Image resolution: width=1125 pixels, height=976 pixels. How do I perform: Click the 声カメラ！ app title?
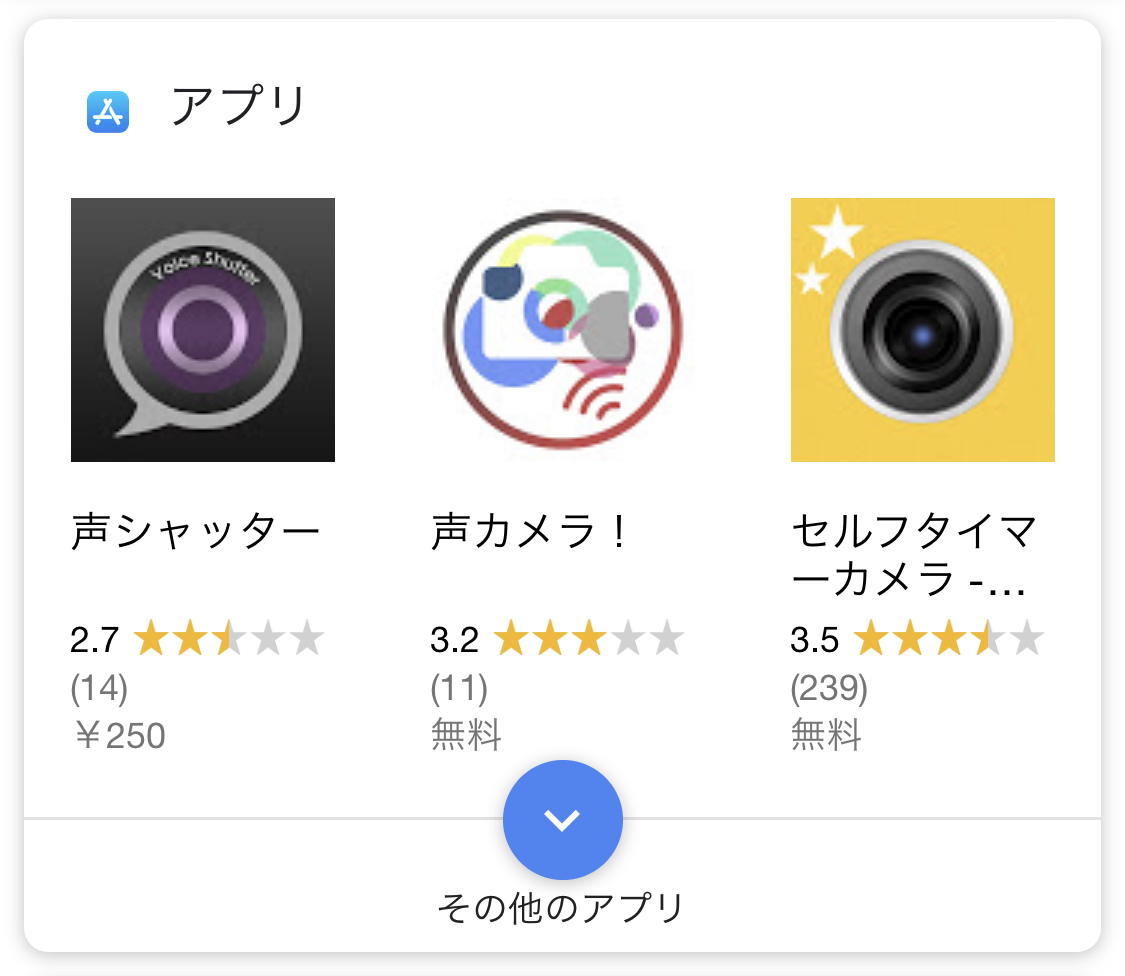[530, 533]
